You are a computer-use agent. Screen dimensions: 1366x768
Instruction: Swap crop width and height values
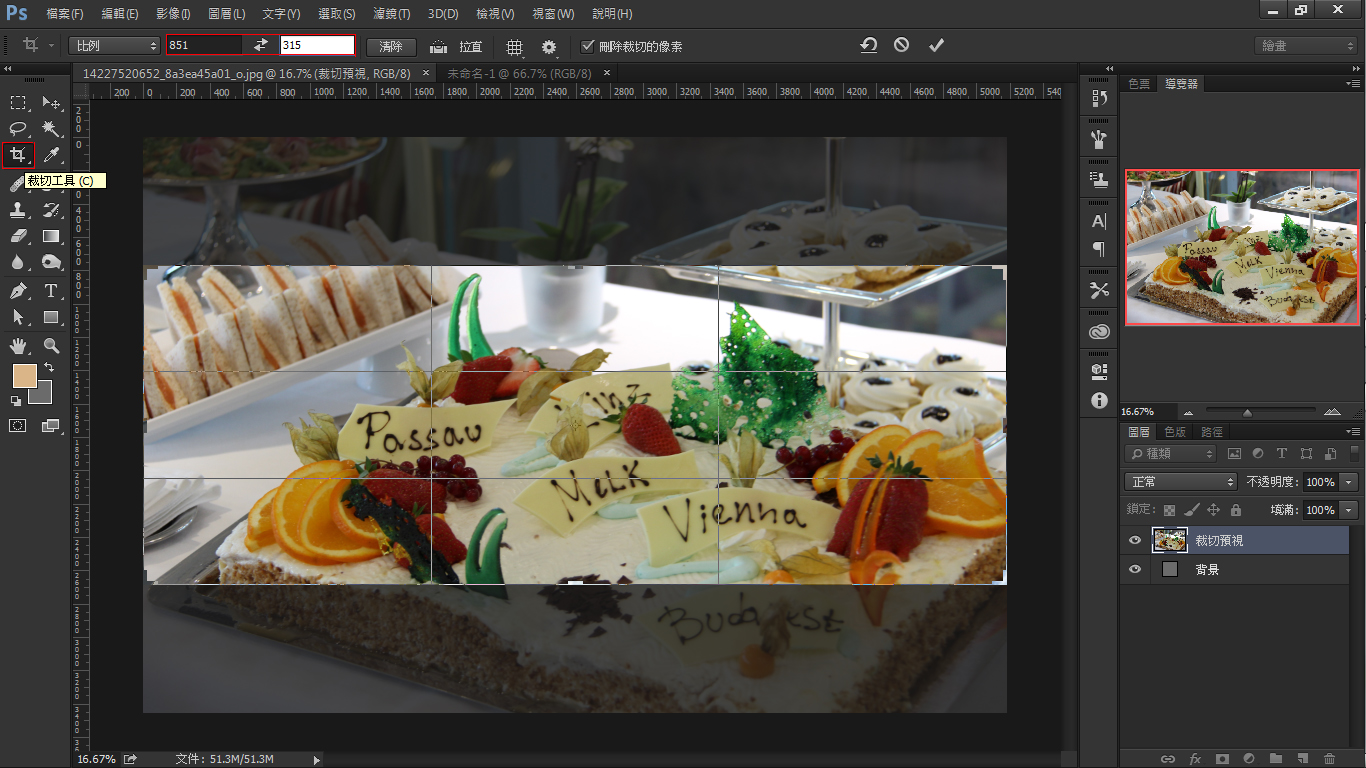[x=261, y=45]
